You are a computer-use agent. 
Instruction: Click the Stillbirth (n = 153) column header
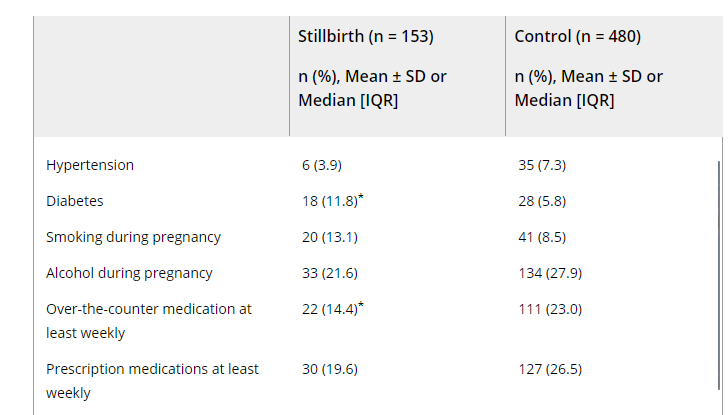pos(365,37)
